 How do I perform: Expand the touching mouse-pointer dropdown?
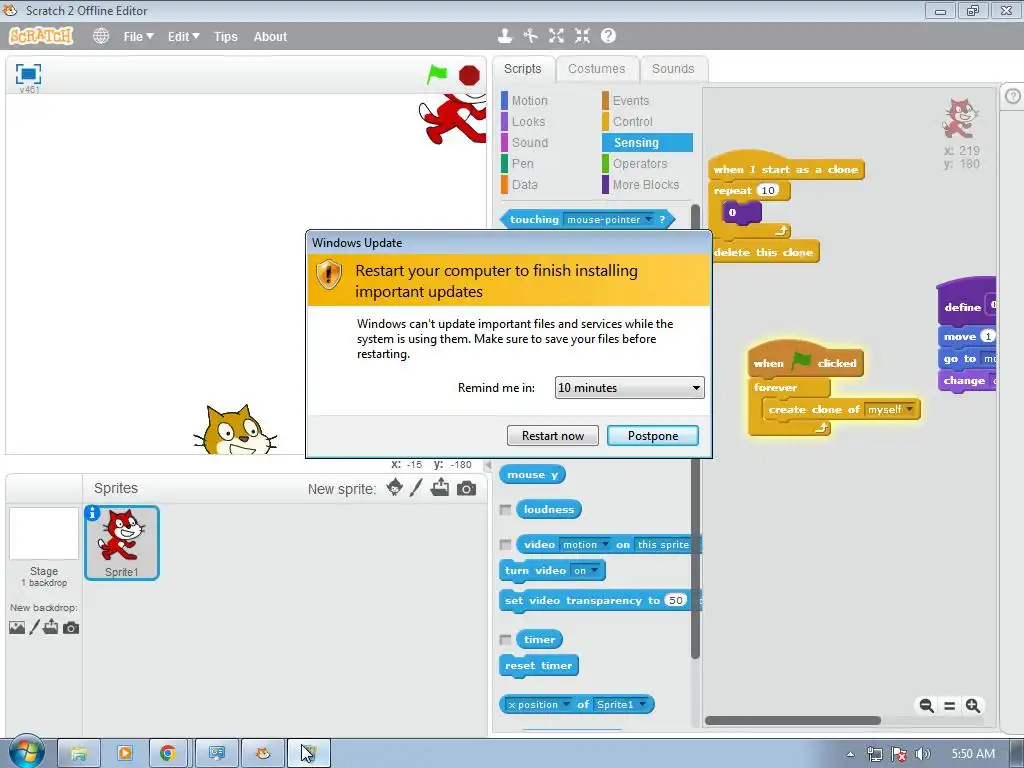point(648,219)
